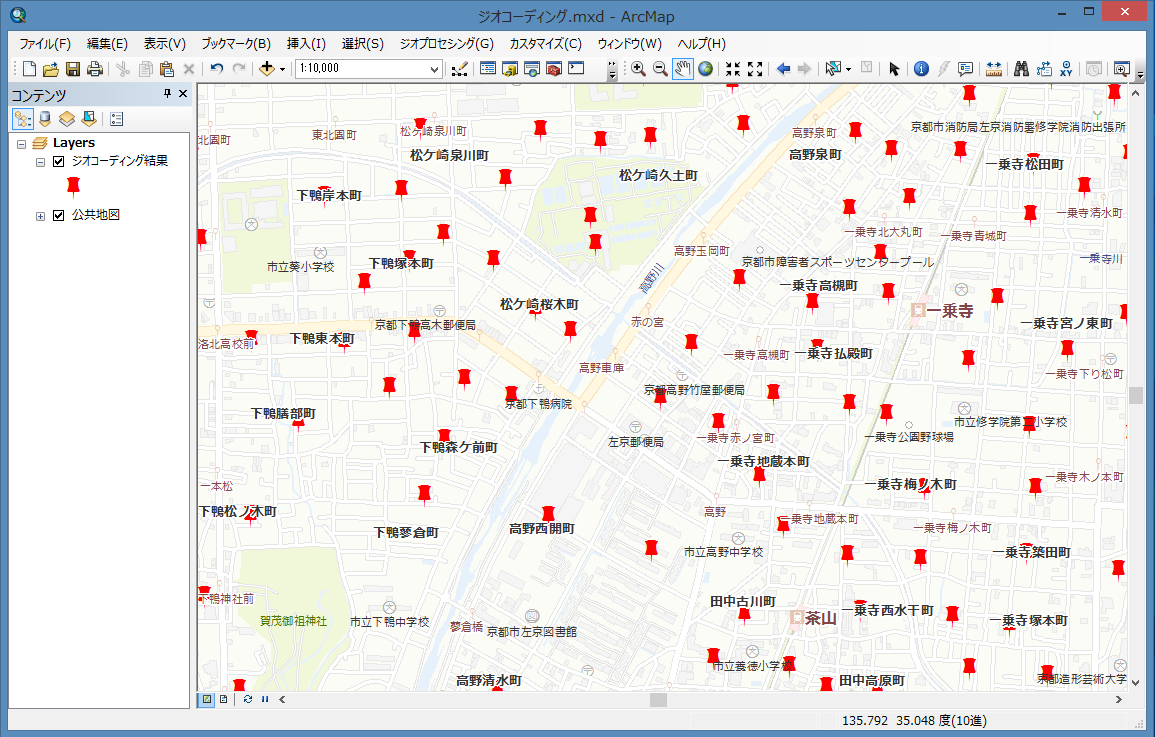
Task: Select the Pan tool
Action: tap(683, 68)
